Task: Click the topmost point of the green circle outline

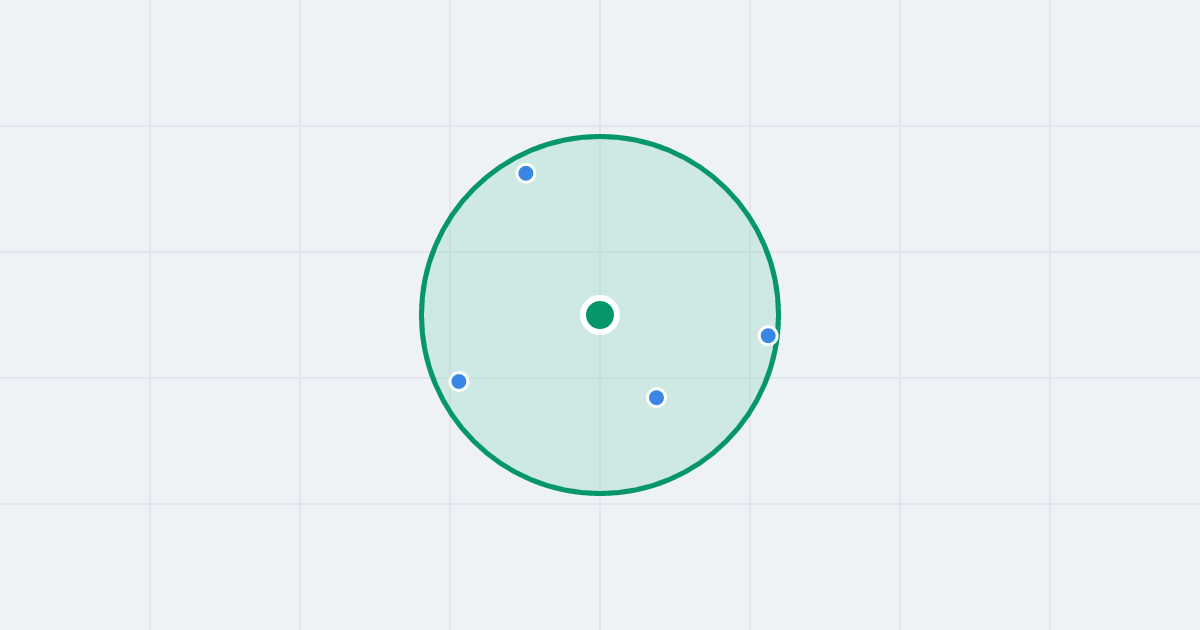Action: [x=600, y=136]
